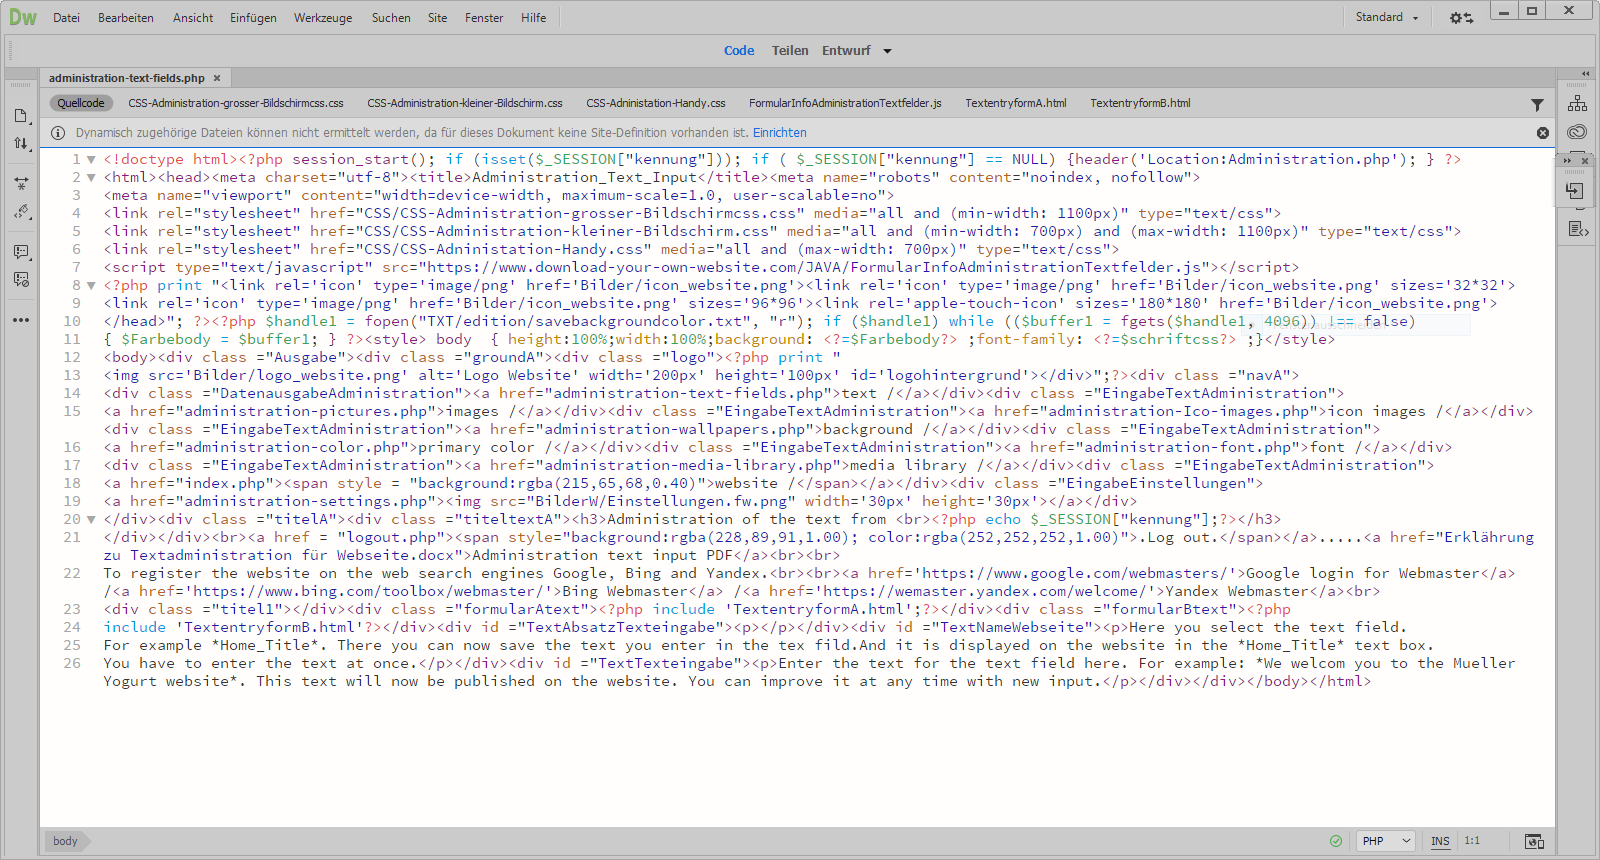Open the Files panel site-tree icon

point(1577,104)
